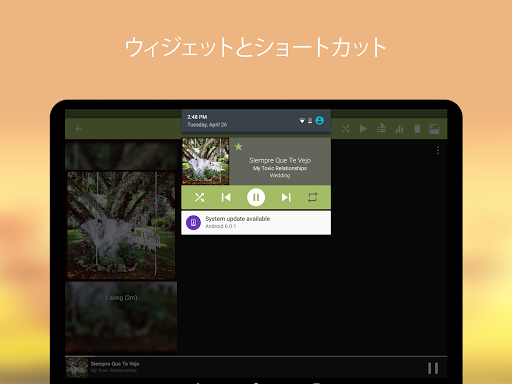Tap the battery status icon
512x384 pixels.
click(310, 121)
